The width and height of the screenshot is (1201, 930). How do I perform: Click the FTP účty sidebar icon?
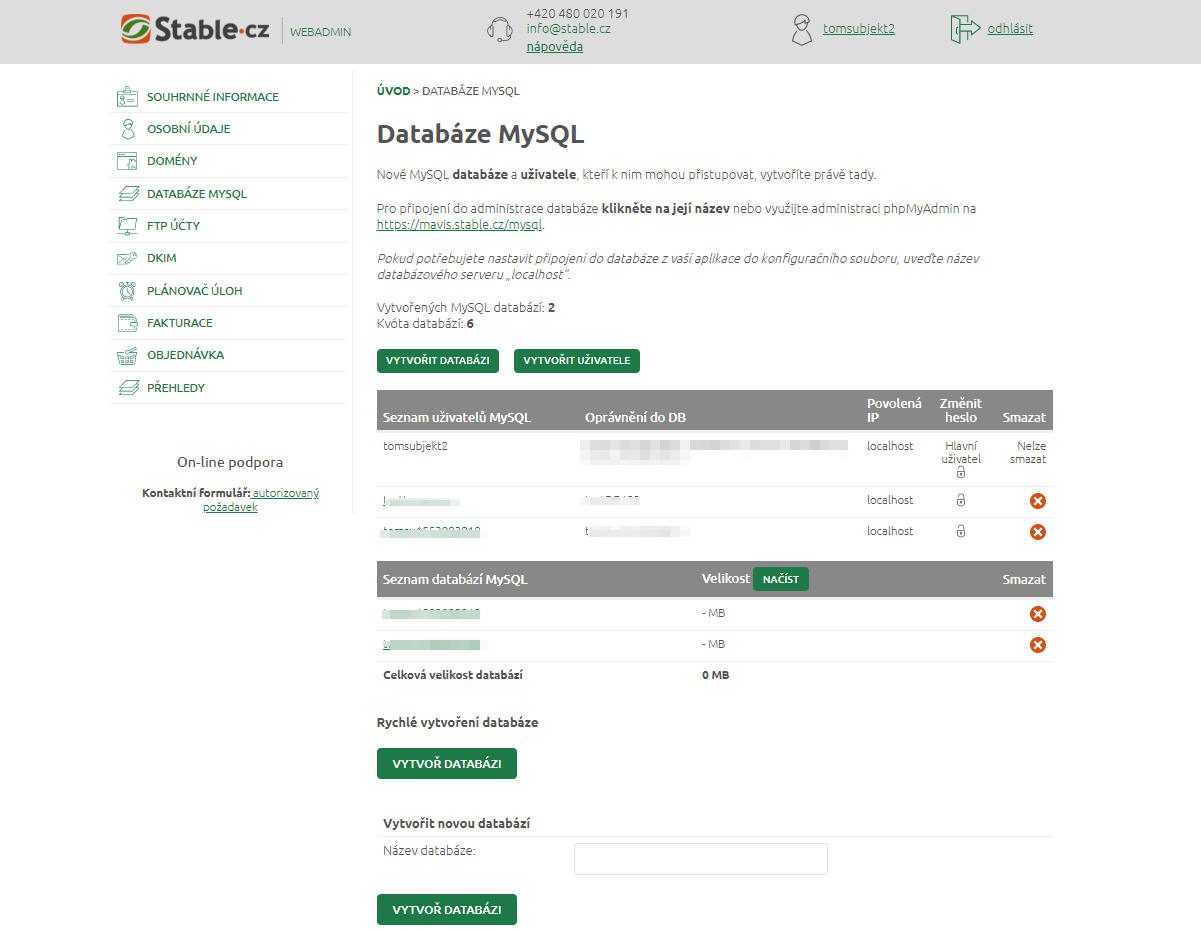pos(127,226)
